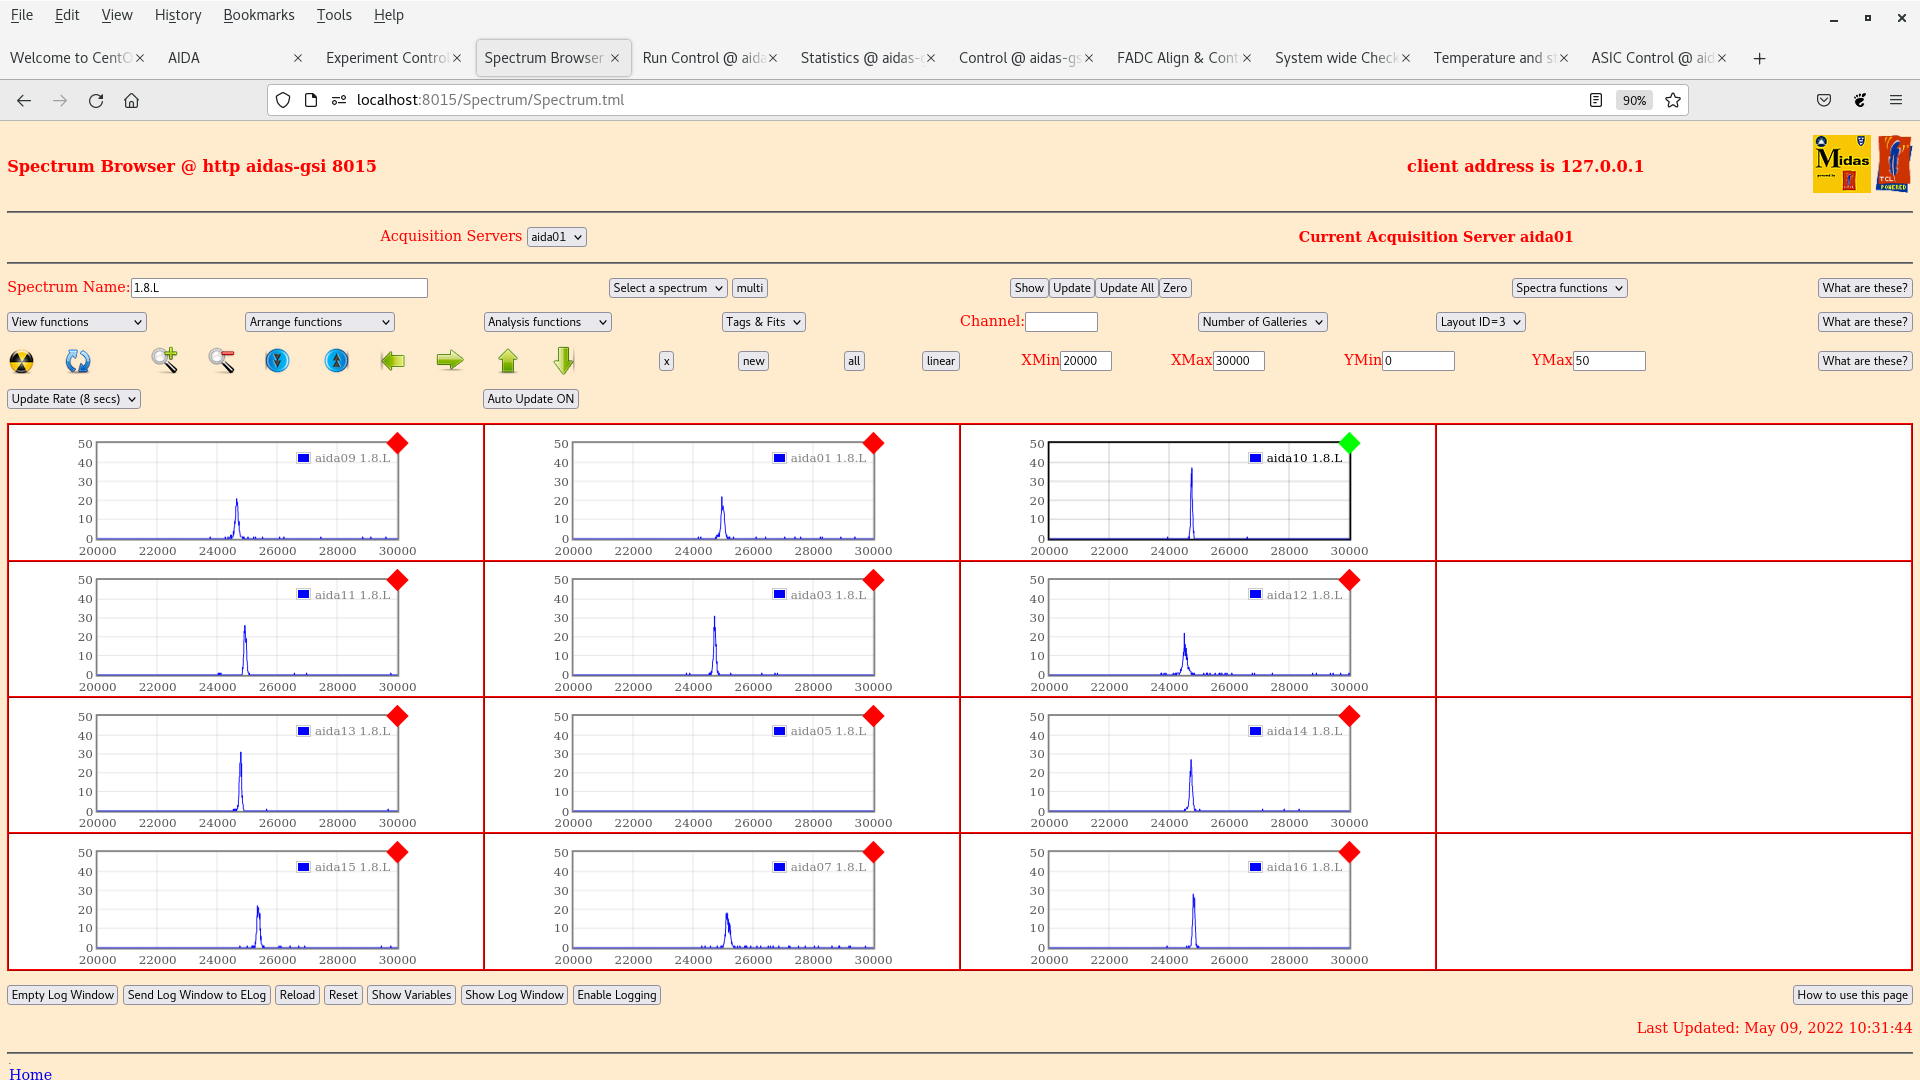Click Send Log Window to ELog
This screenshot has width=1920, height=1080.
point(197,995)
